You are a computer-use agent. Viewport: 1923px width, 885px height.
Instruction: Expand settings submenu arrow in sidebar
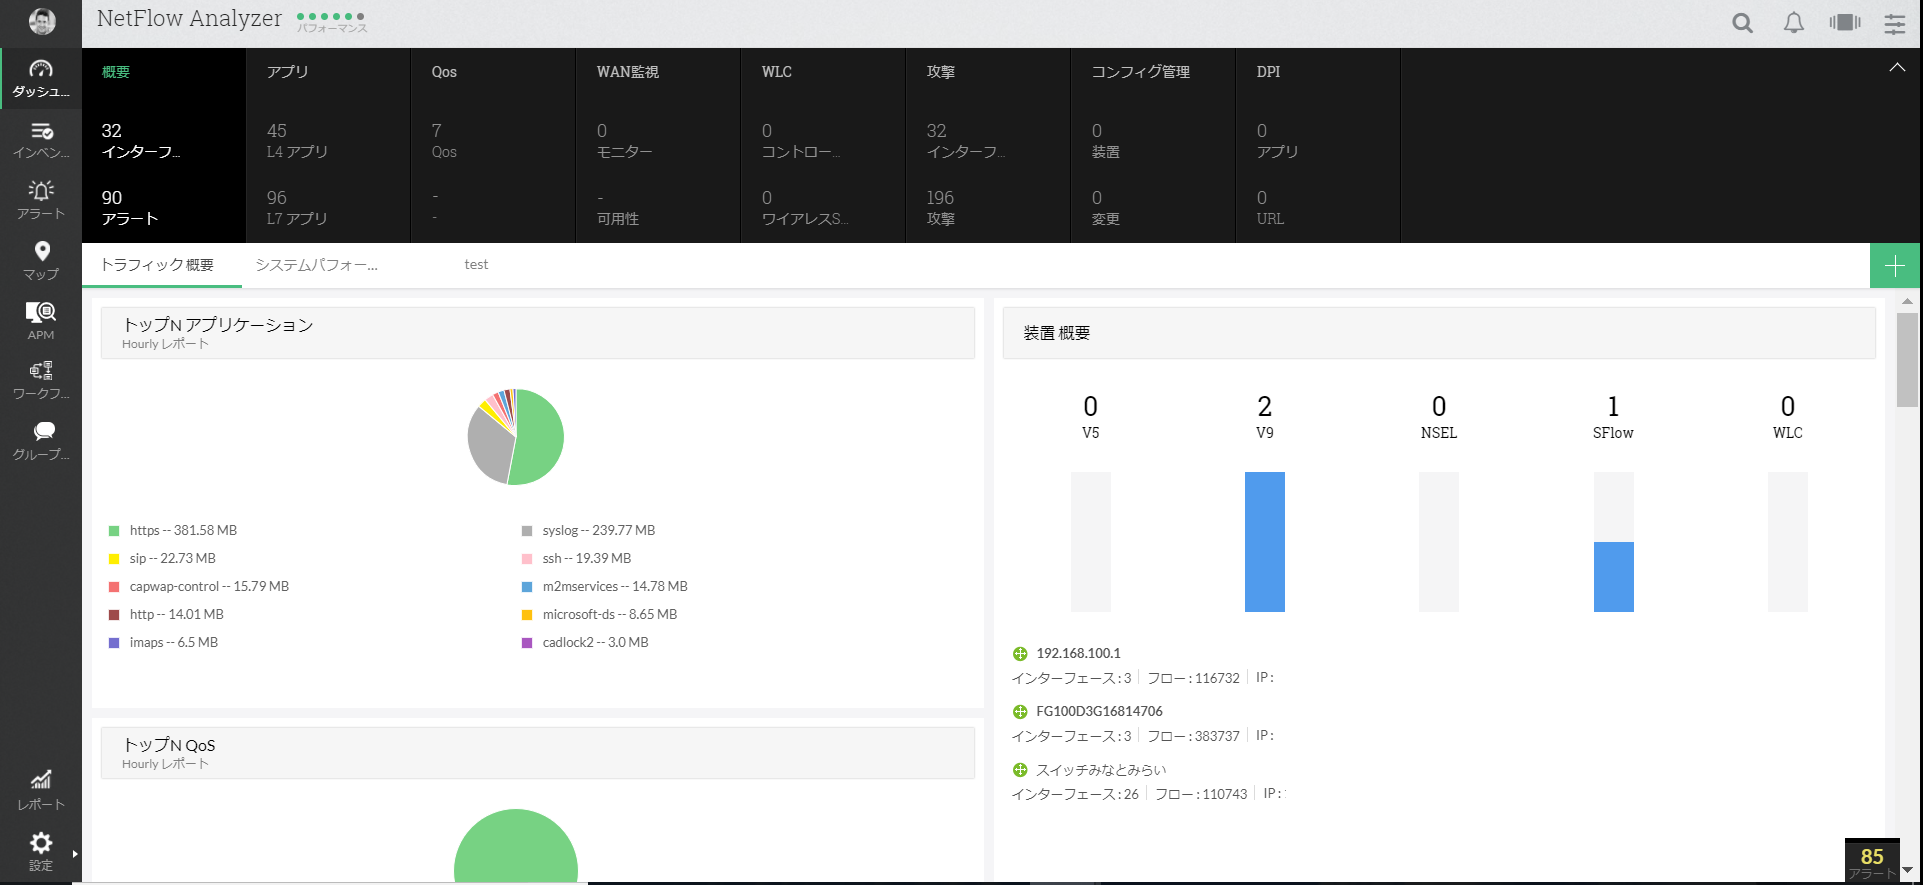click(75, 854)
